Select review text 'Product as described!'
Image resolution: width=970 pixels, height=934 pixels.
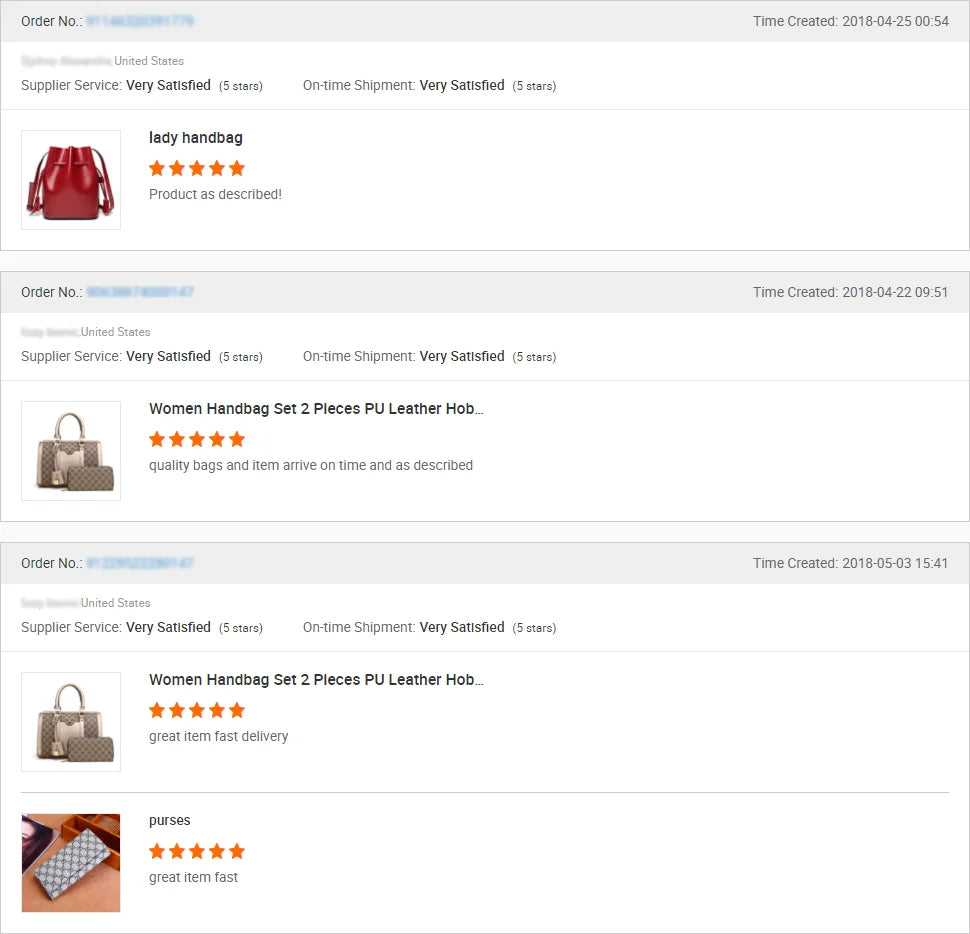coord(215,194)
